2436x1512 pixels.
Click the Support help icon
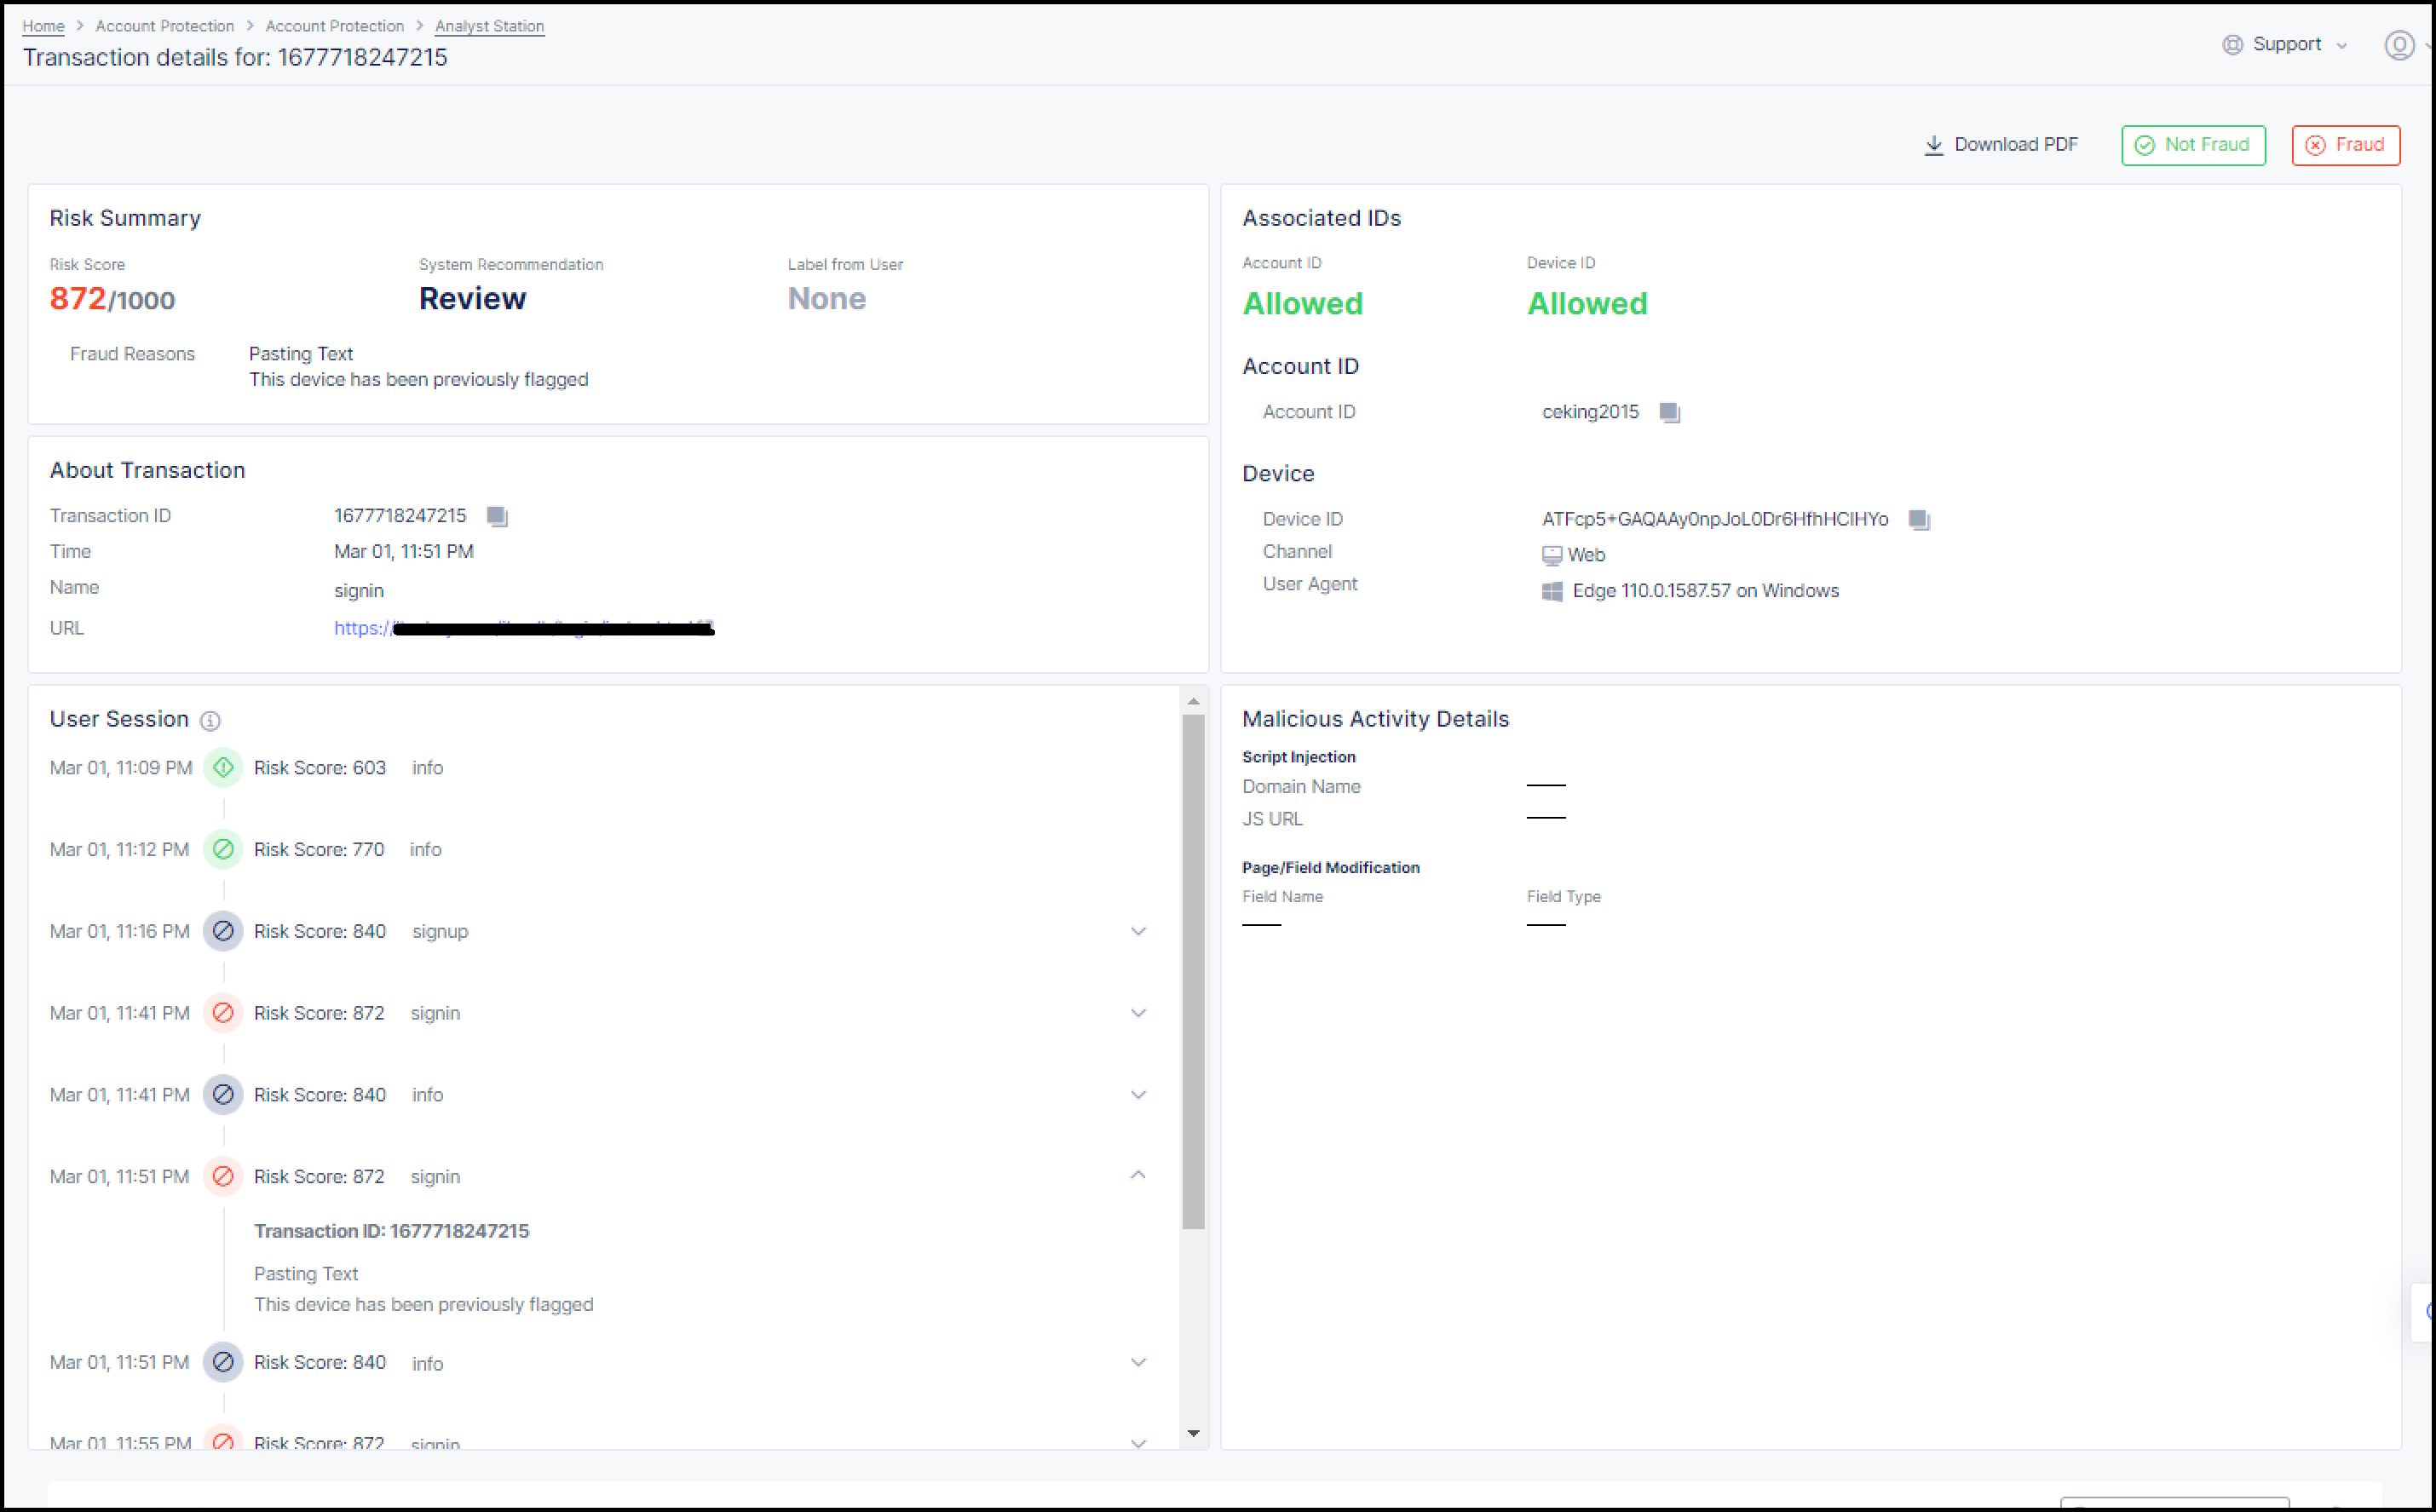(x=2233, y=45)
